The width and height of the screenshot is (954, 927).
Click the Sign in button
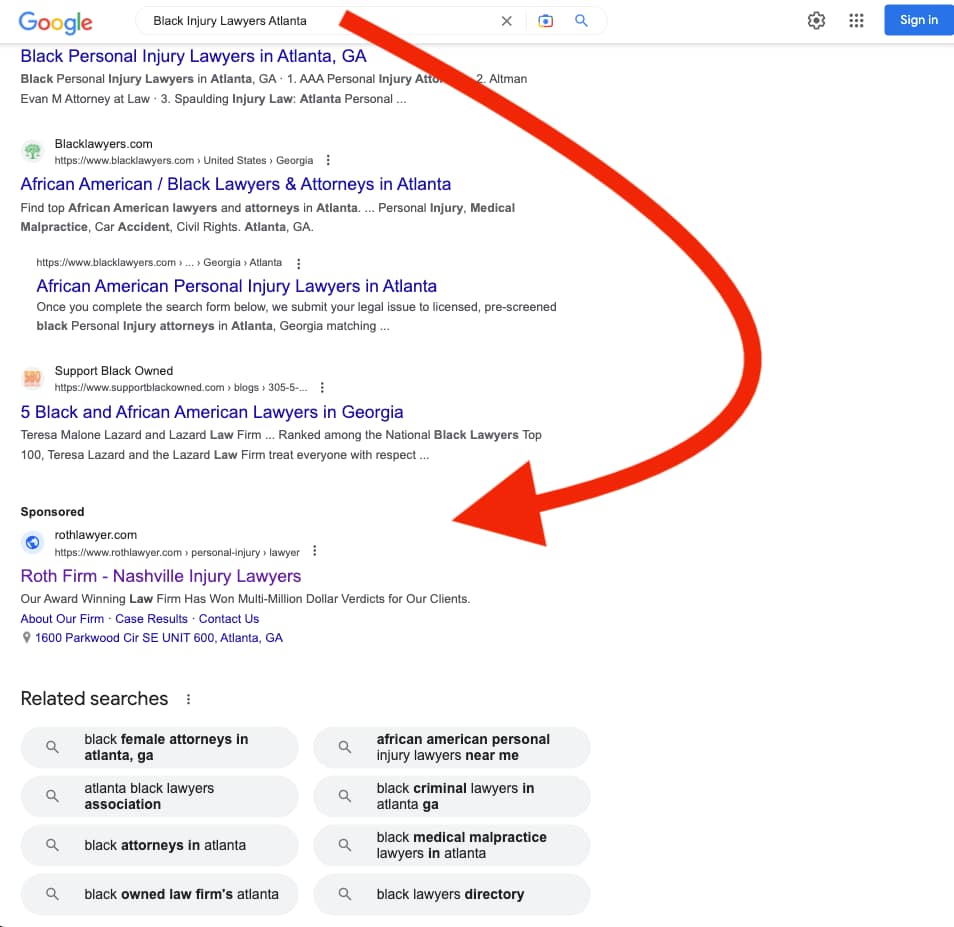pos(919,20)
